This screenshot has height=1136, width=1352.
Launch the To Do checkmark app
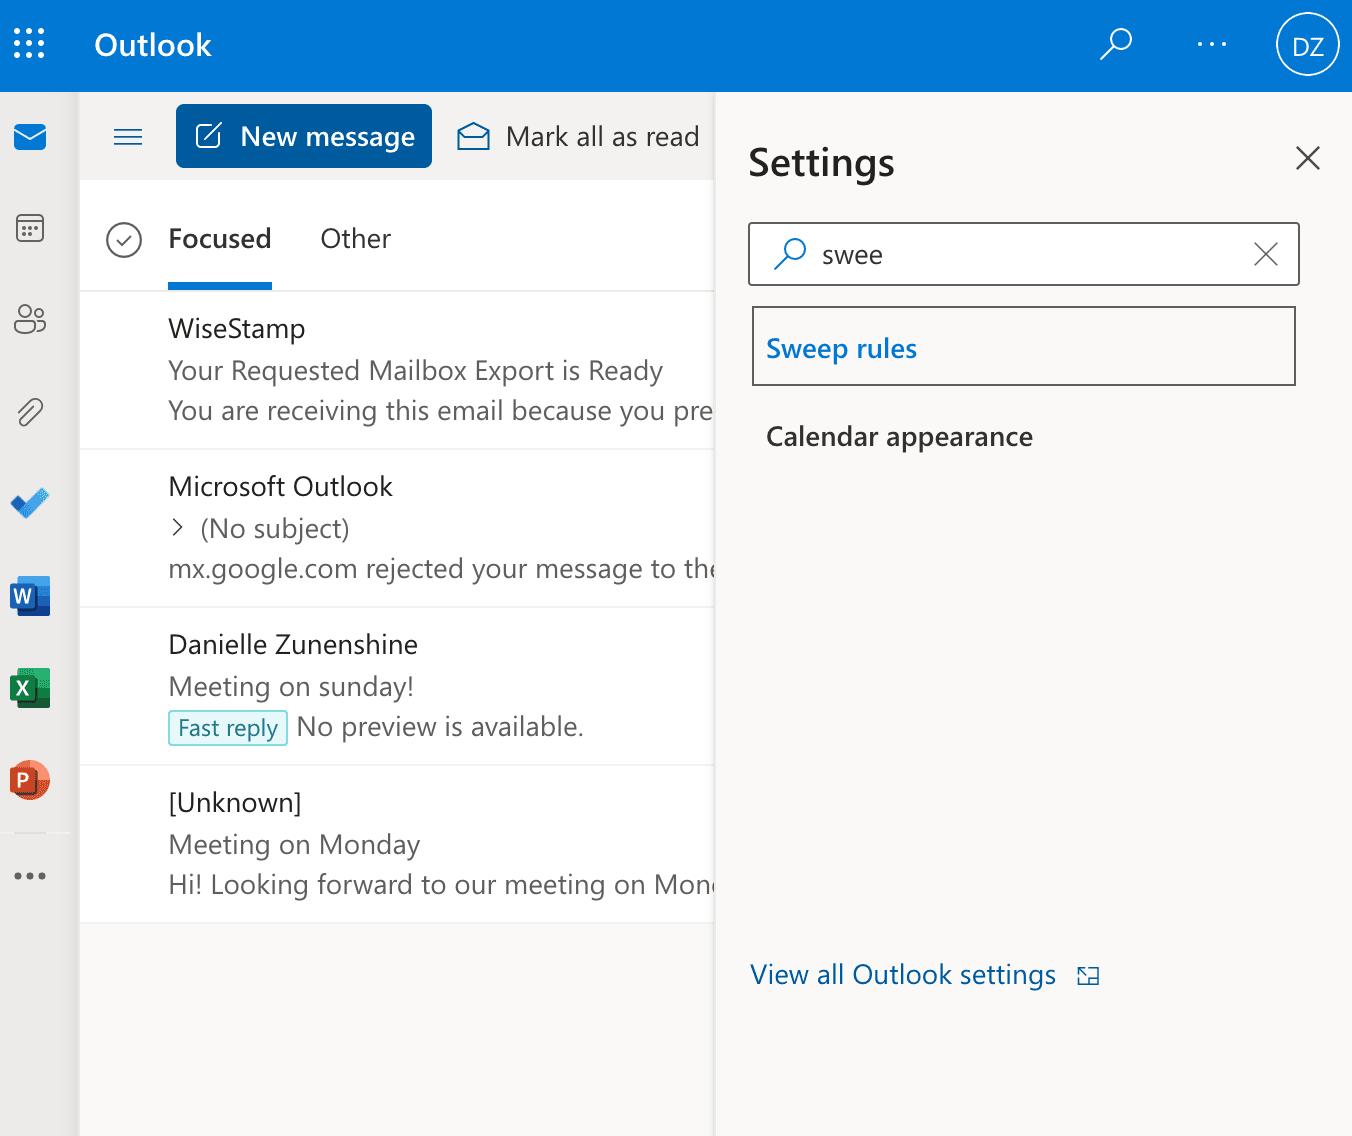[x=30, y=503]
